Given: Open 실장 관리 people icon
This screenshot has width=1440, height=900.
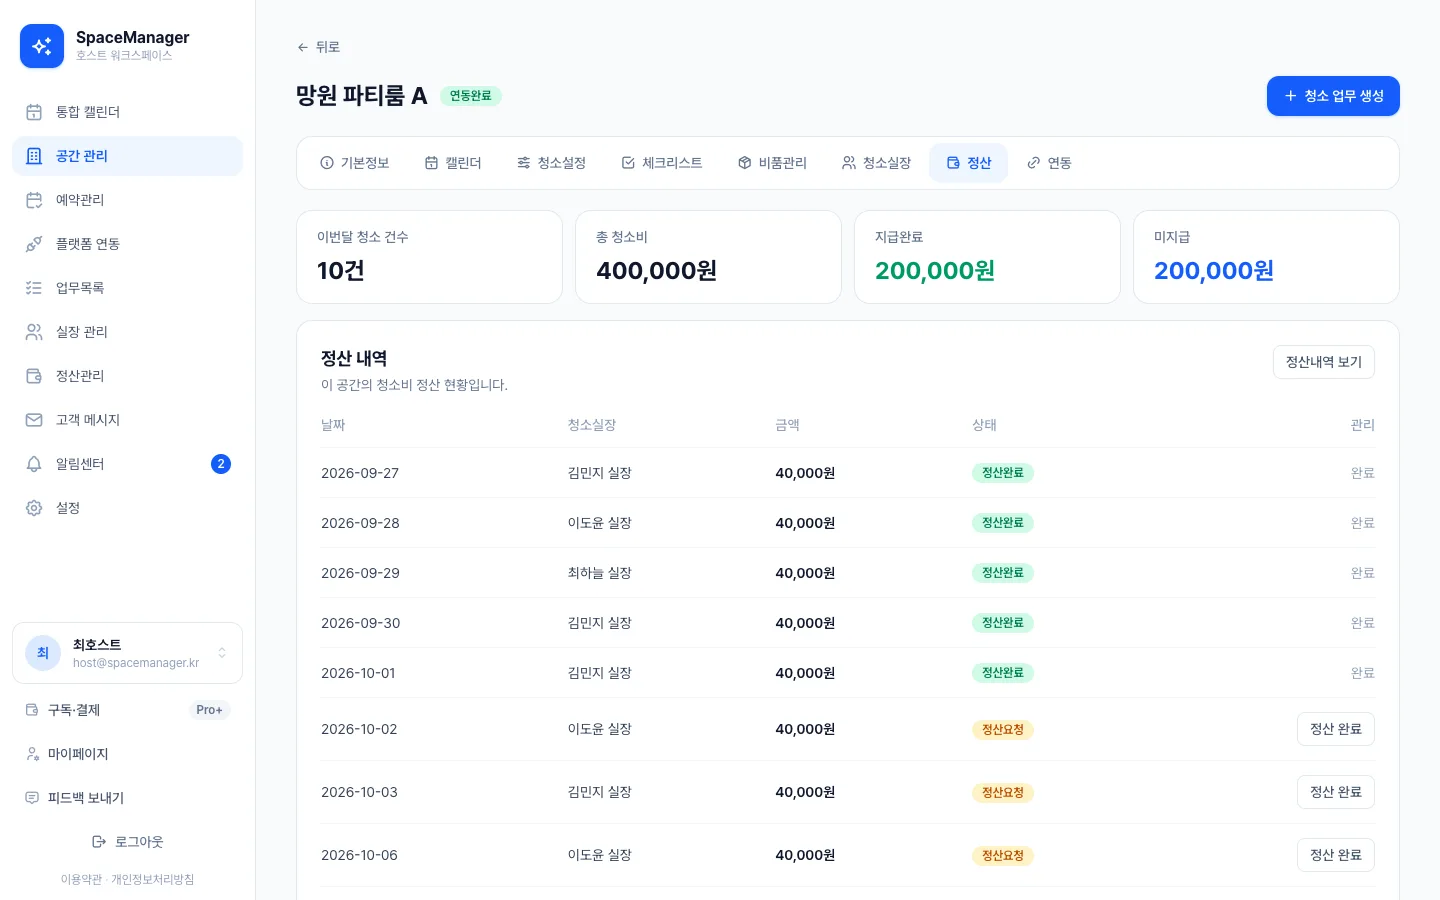Looking at the screenshot, I should tap(34, 332).
